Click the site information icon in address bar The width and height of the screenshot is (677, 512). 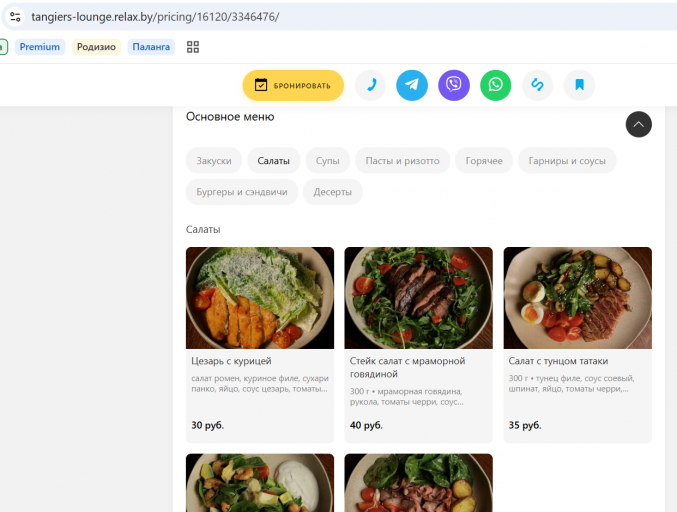[15, 17]
